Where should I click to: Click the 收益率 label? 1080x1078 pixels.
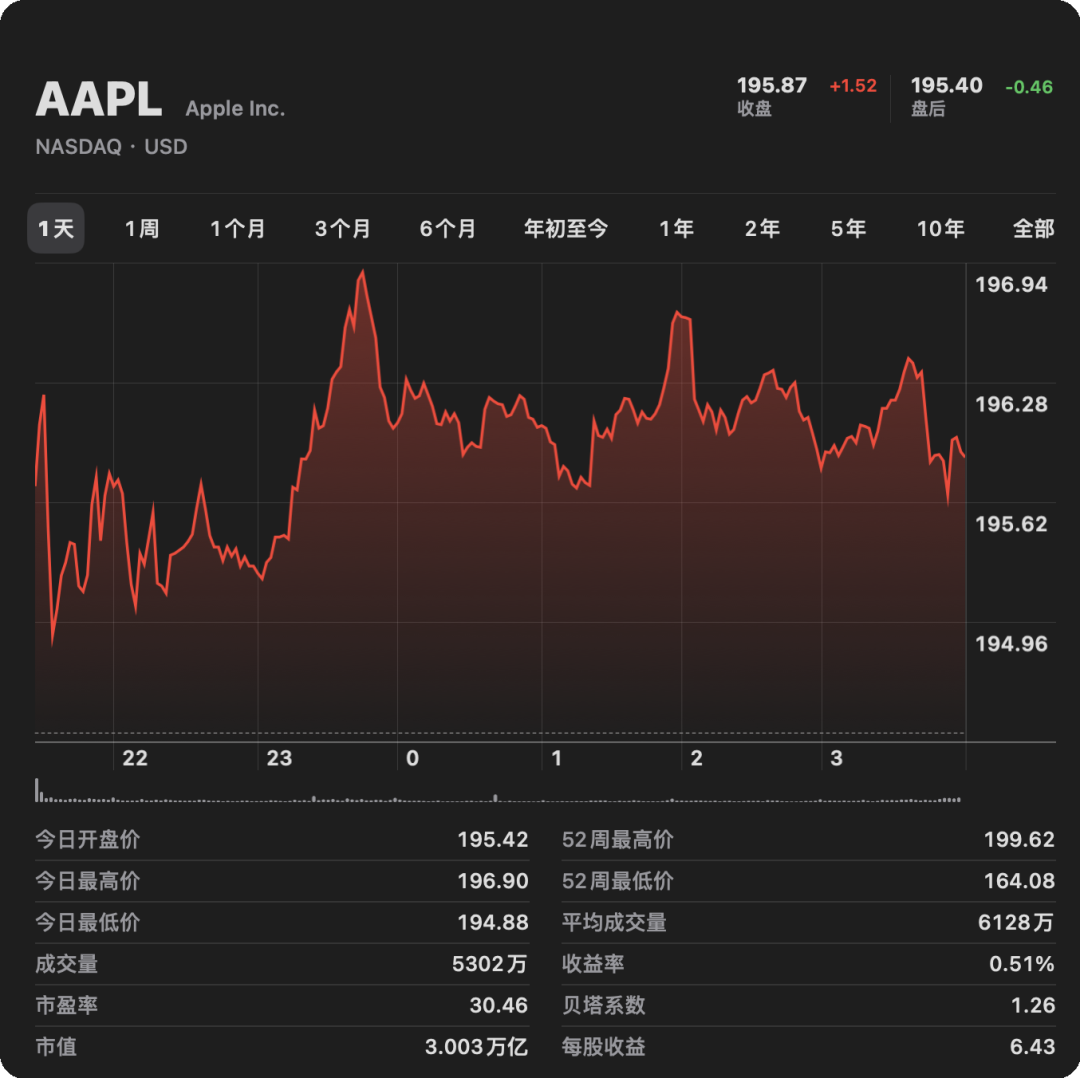(593, 964)
